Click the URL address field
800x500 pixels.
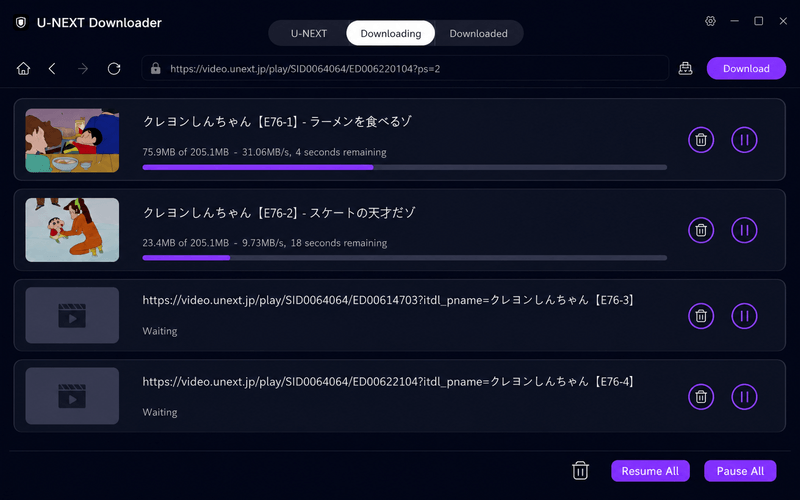[405, 68]
